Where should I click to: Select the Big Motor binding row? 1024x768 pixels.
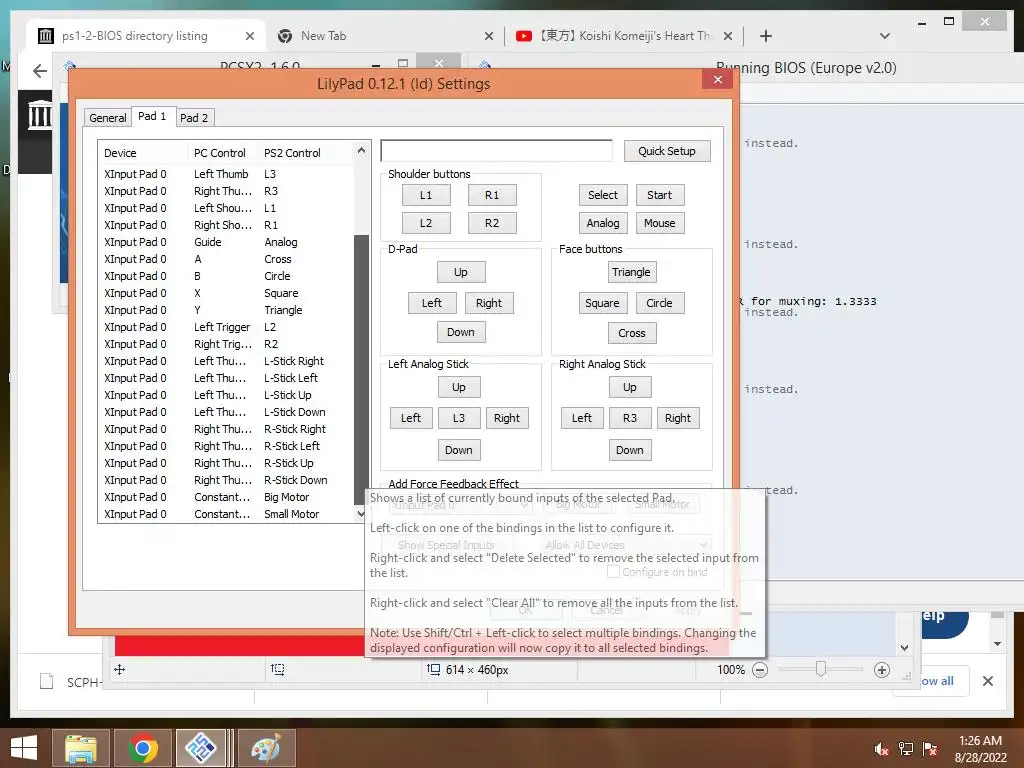click(226, 497)
